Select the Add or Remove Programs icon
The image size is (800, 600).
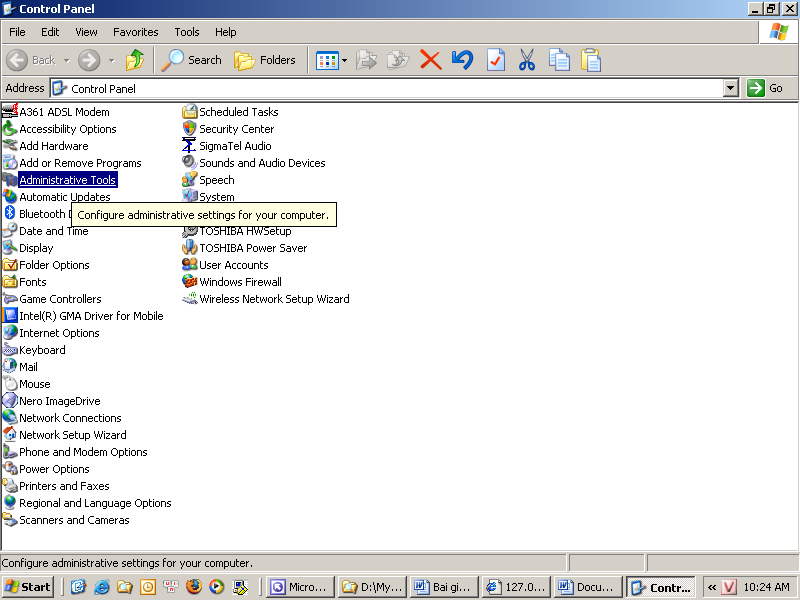(10, 163)
